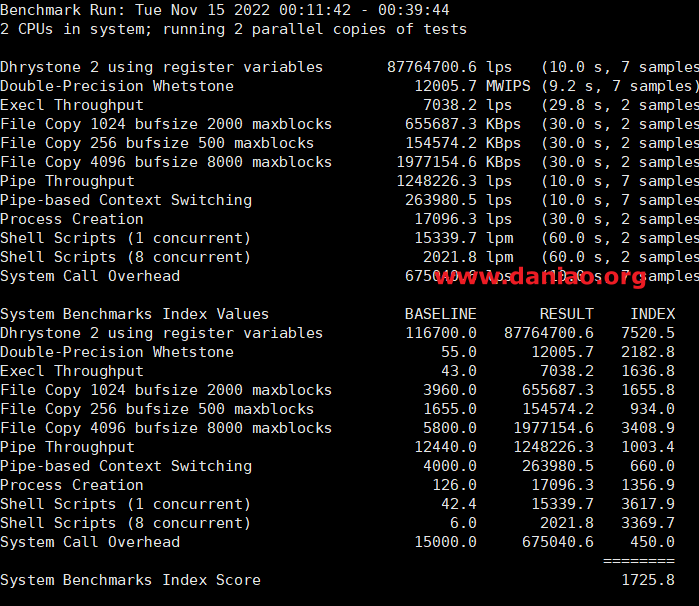Click the 2021.8 lpm shell scripts value
Screen dimensions: 699x606
[468, 257]
